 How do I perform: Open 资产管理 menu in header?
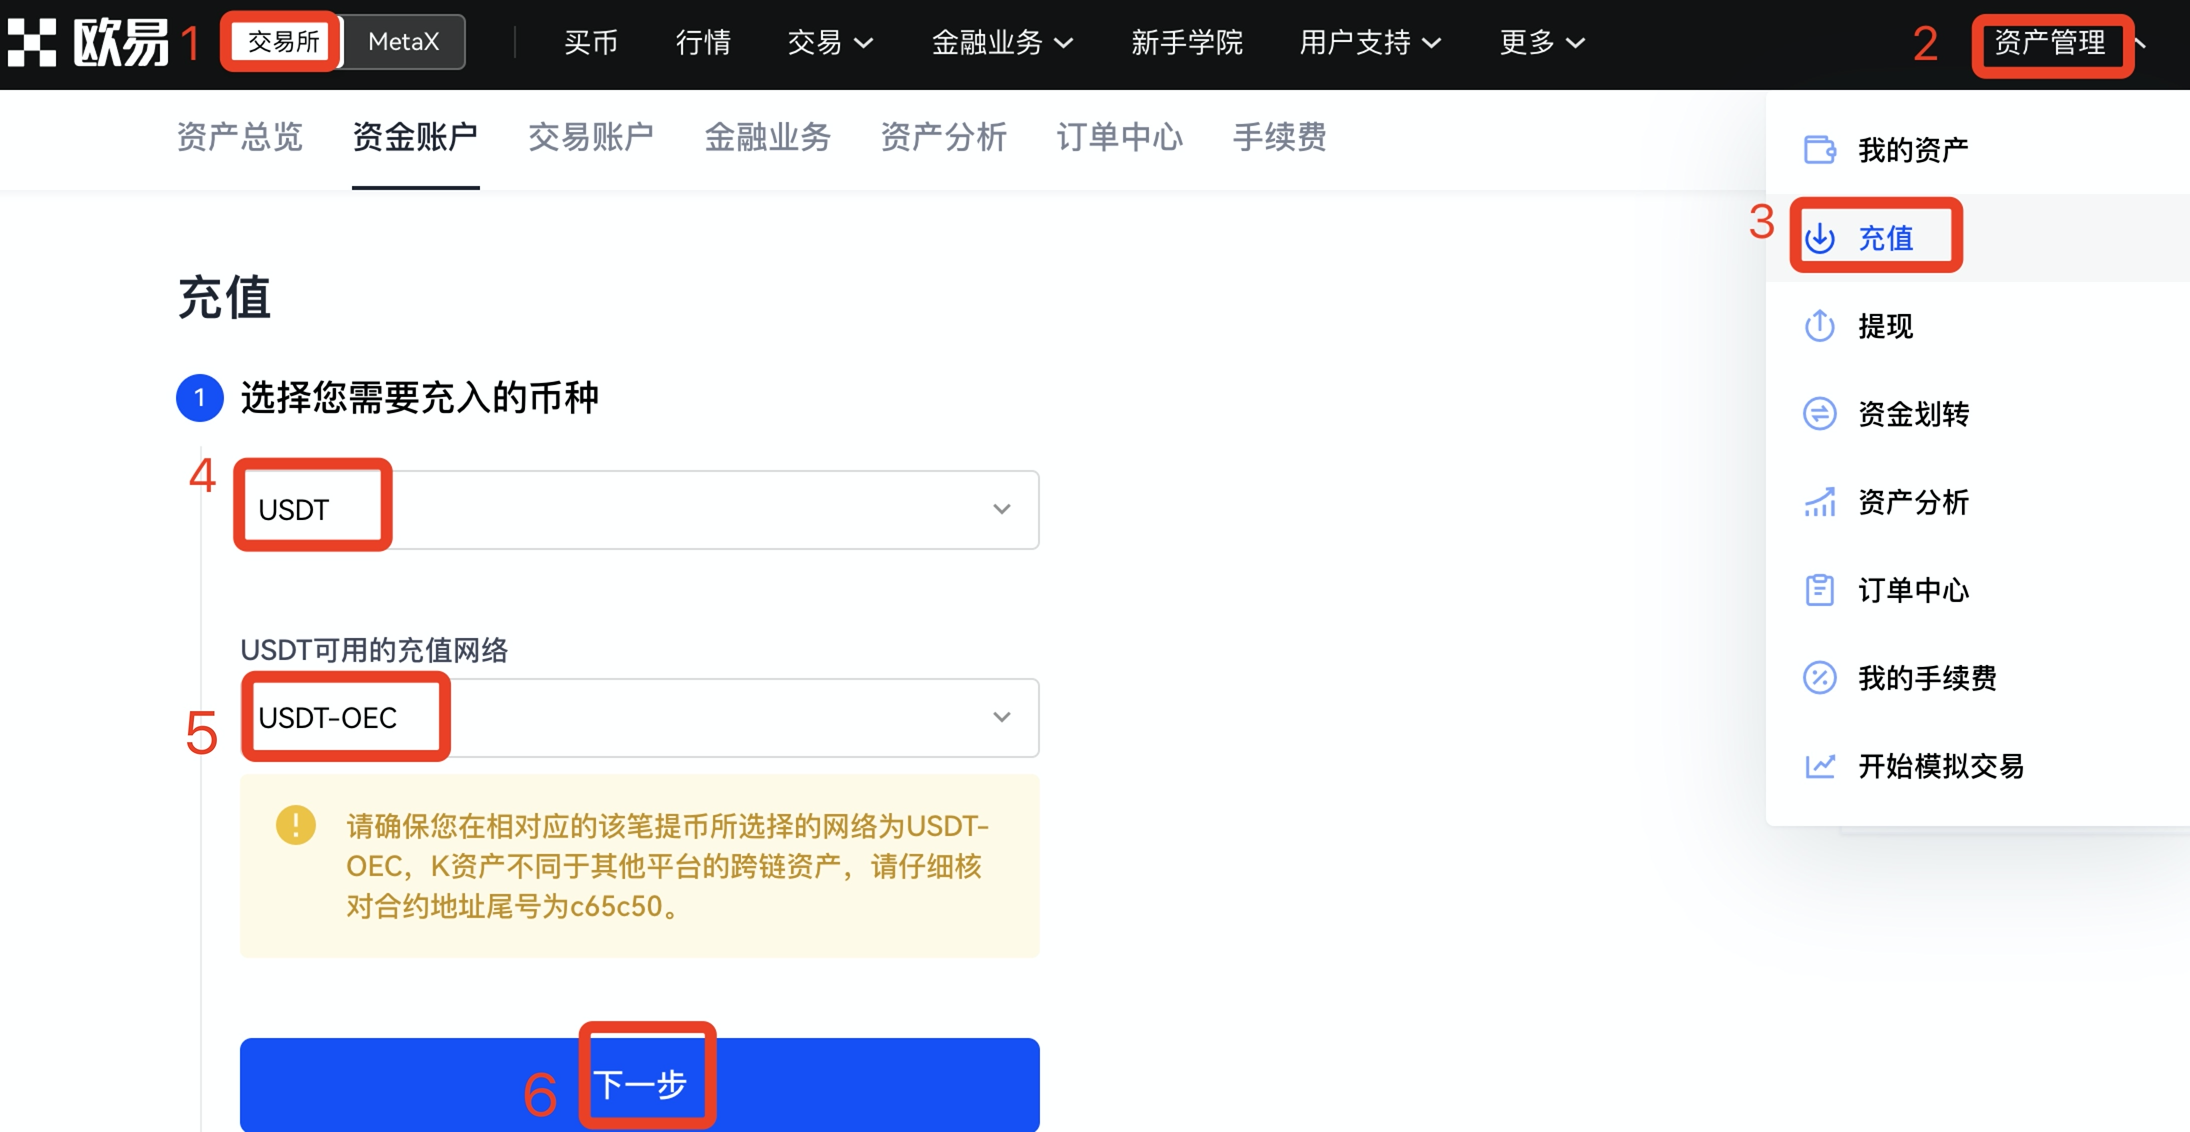click(x=2052, y=42)
